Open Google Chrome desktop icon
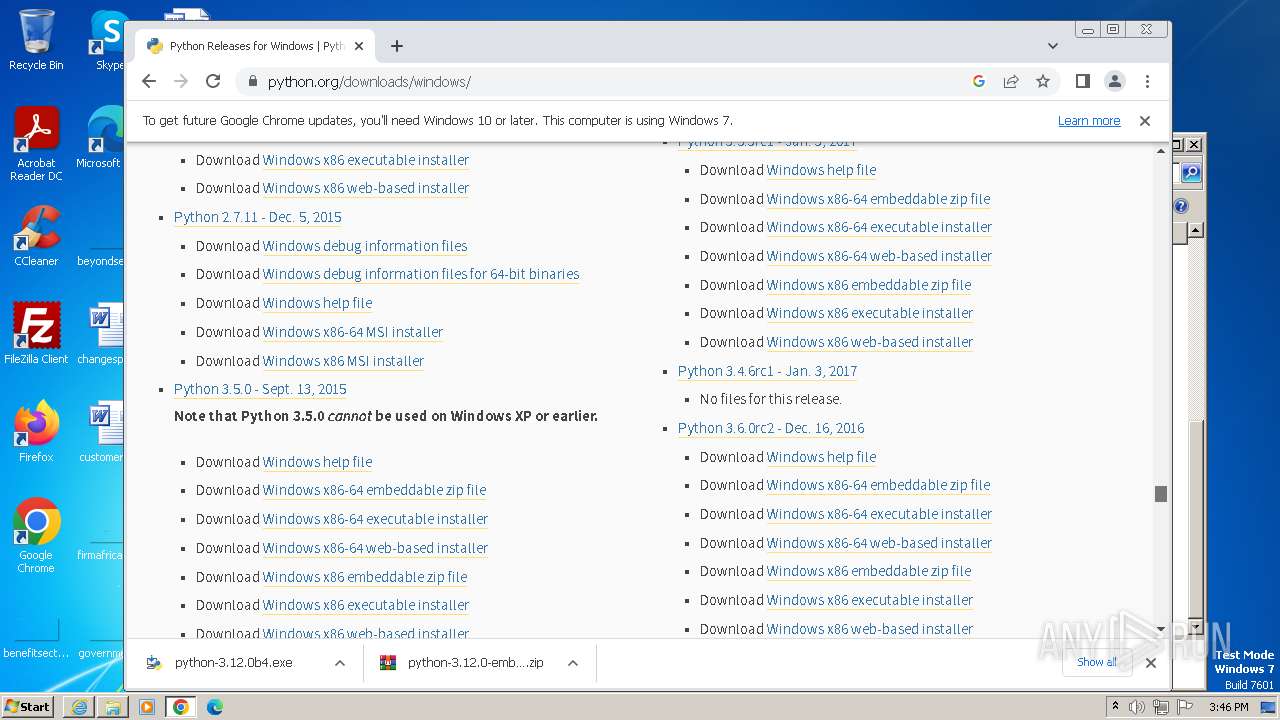1280x720 pixels. 36,535
